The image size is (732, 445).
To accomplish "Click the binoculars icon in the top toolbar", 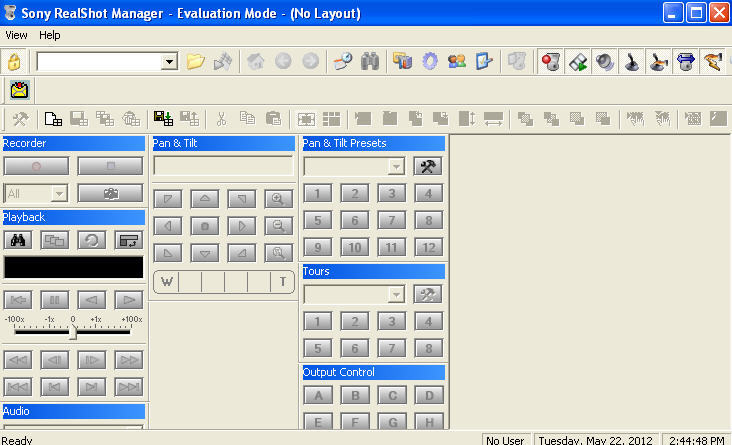I will tap(370, 61).
